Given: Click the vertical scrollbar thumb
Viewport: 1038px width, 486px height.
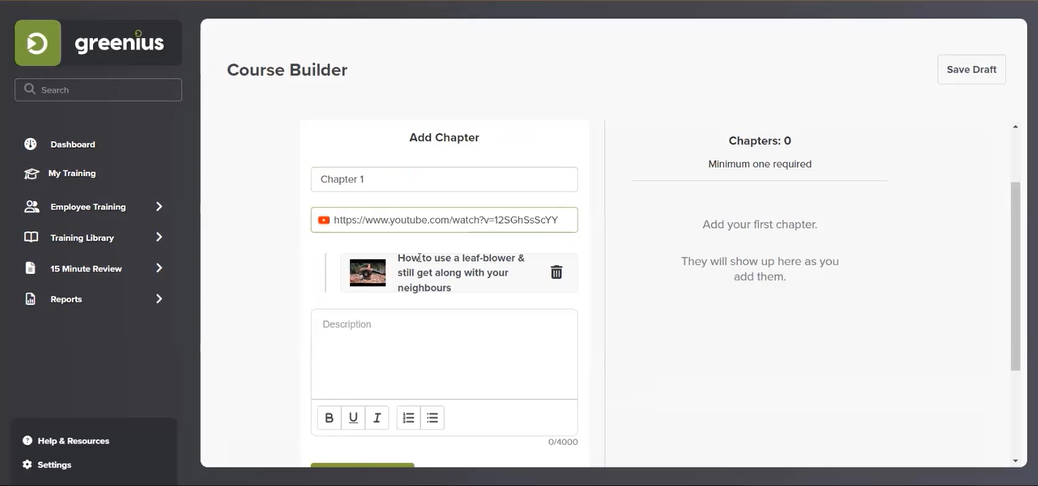Looking at the screenshot, I should click(x=1015, y=276).
